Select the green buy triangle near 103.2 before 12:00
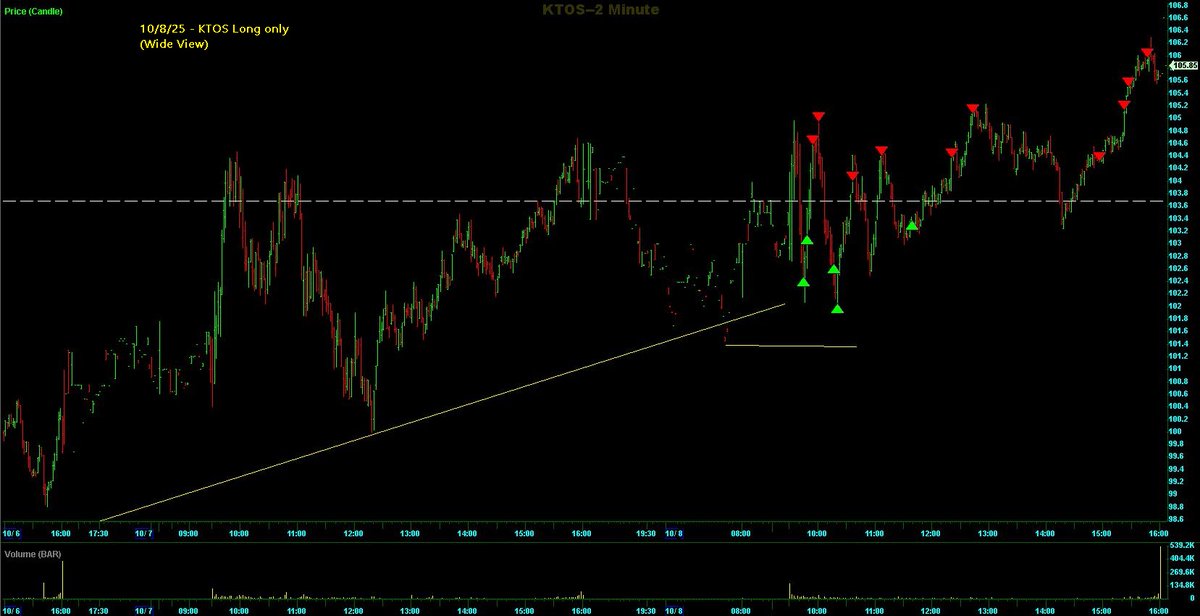1200x616 pixels. 912,225
